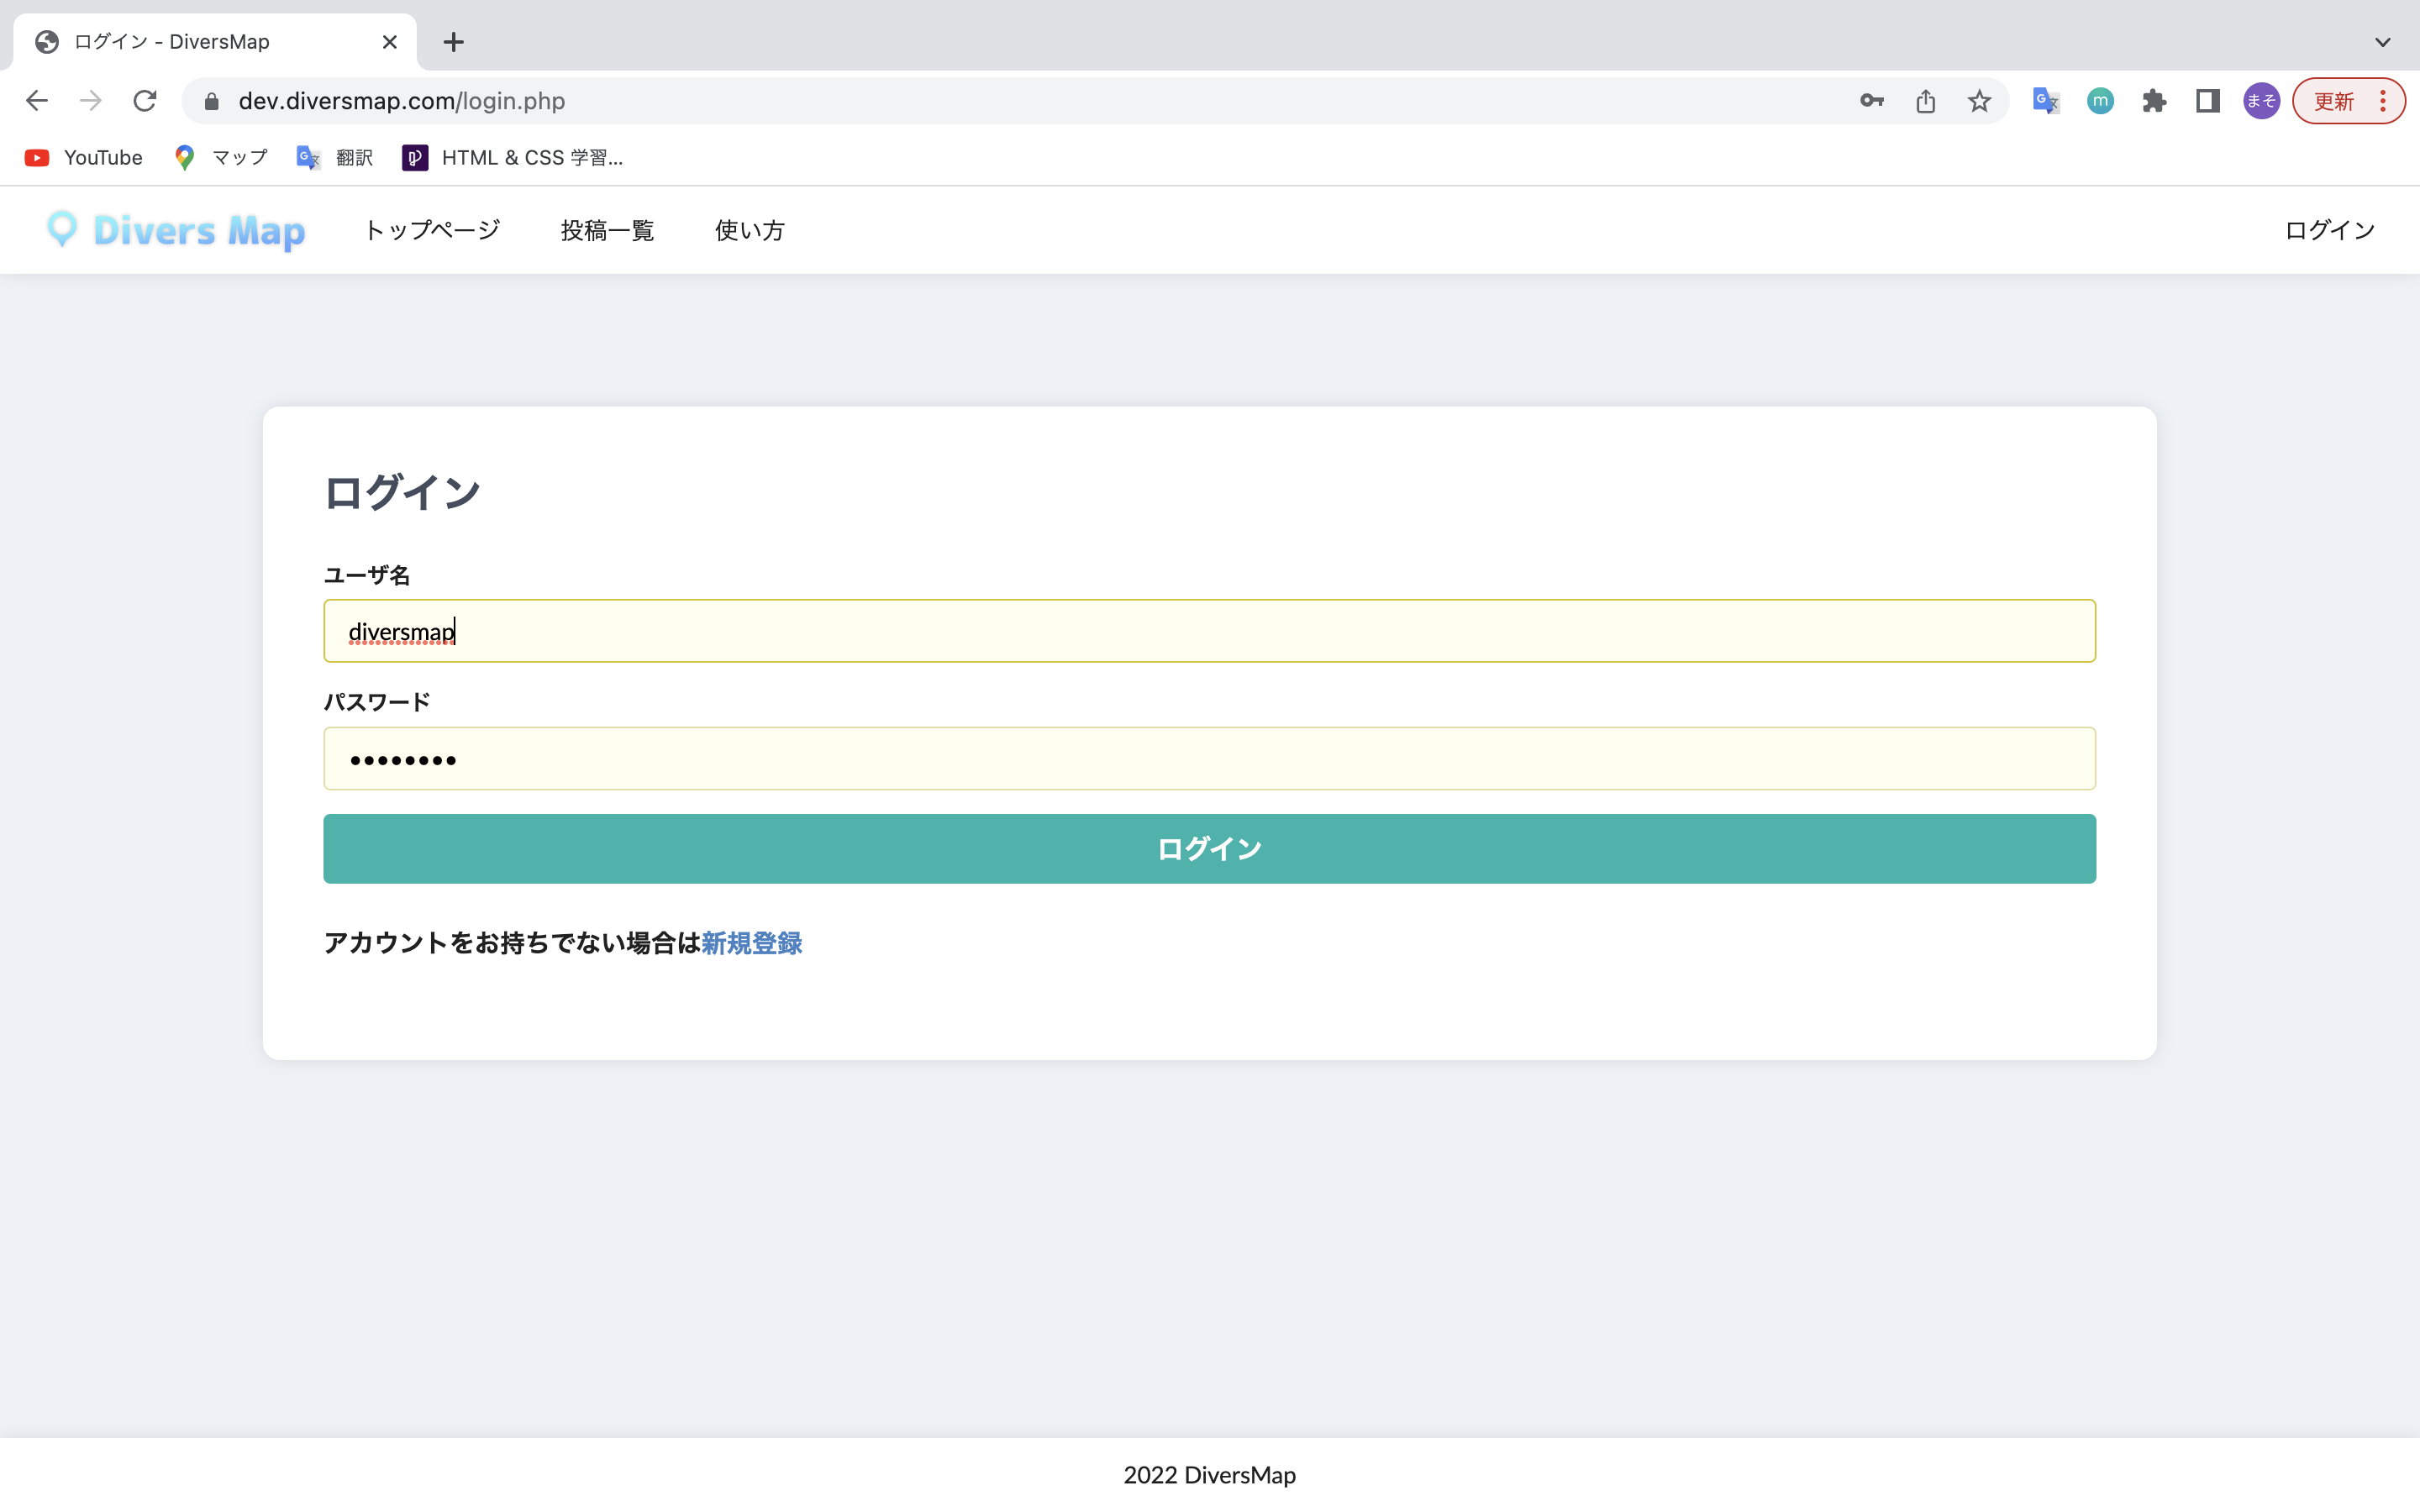Go to 使い方 page

pyautogui.click(x=749, y=230)
